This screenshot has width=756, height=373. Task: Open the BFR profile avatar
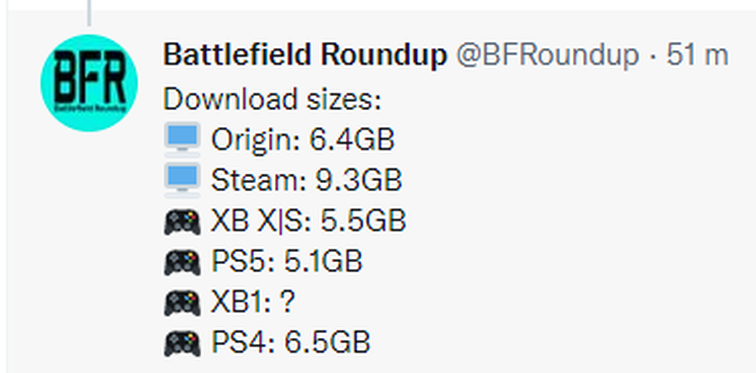89,83
